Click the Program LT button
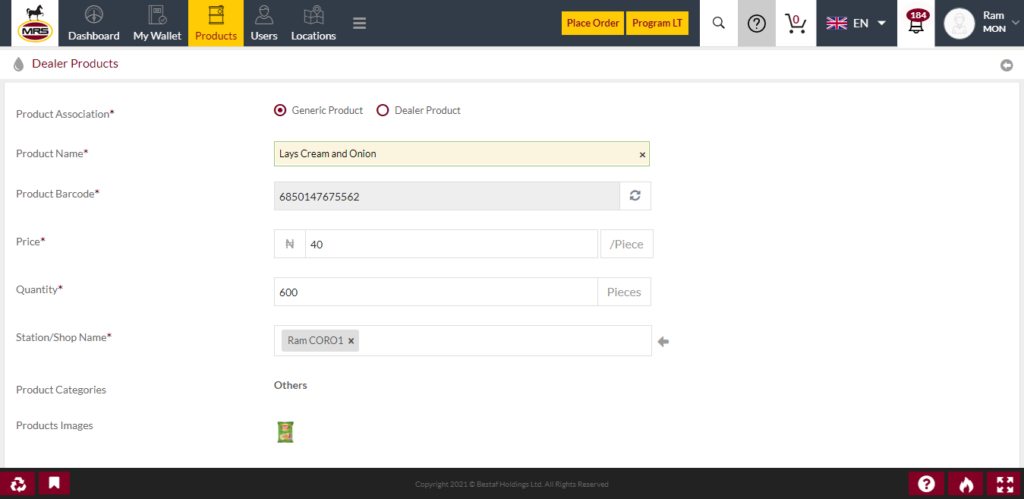The image size is (1024, 499). click(657, 23)
